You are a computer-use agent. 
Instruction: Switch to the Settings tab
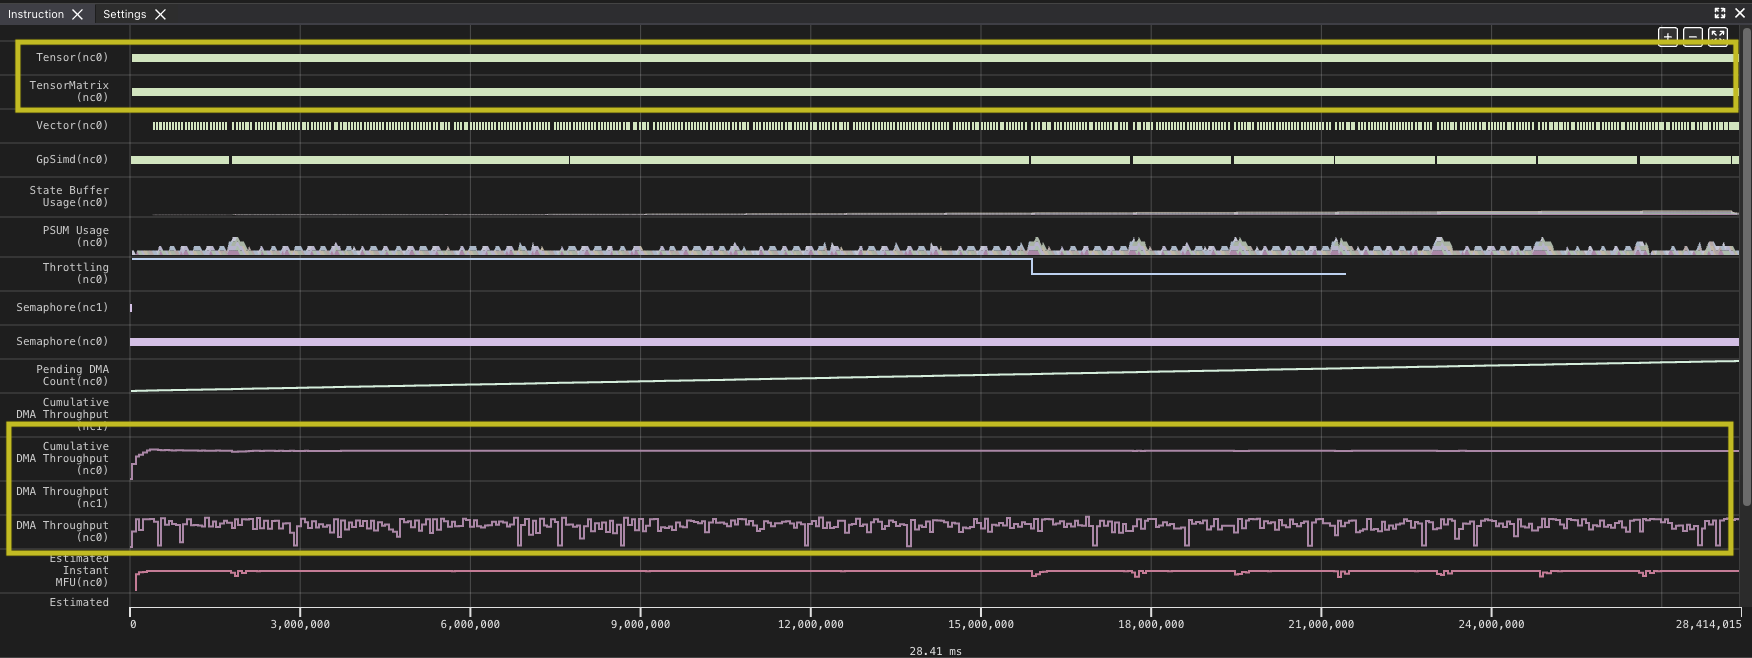pos(124,14)
